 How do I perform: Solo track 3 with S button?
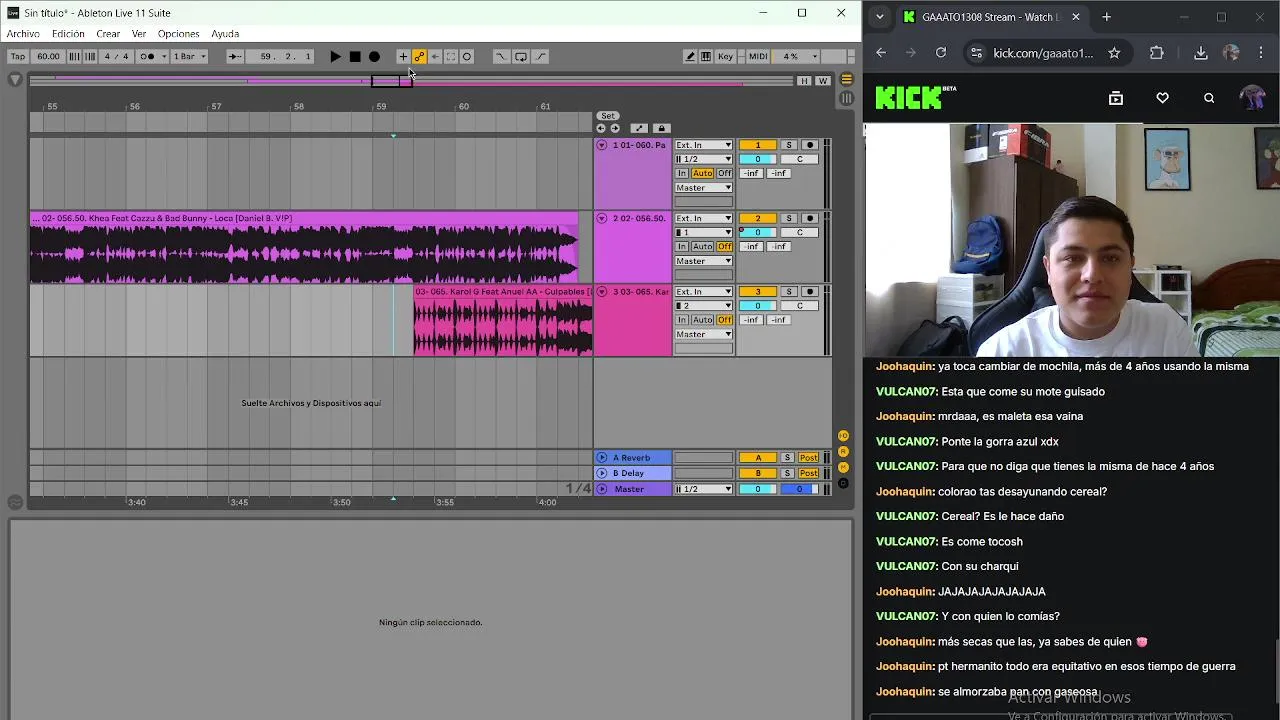(788, 291)
